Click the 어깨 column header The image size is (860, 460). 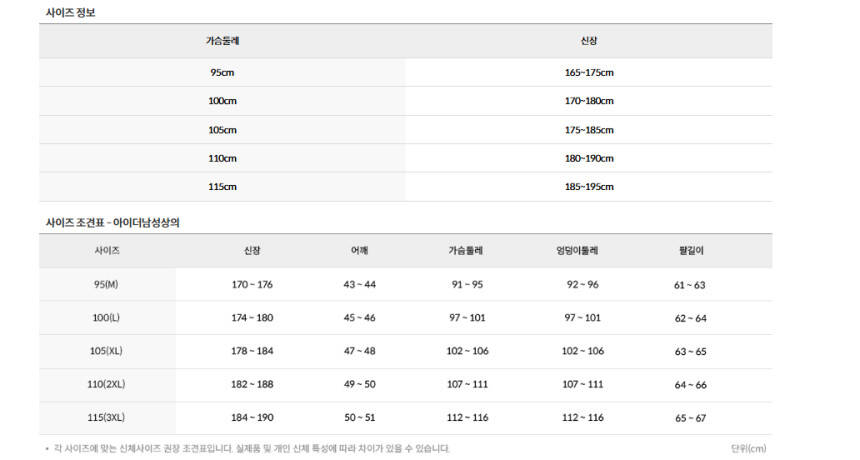tap(359, 250)
